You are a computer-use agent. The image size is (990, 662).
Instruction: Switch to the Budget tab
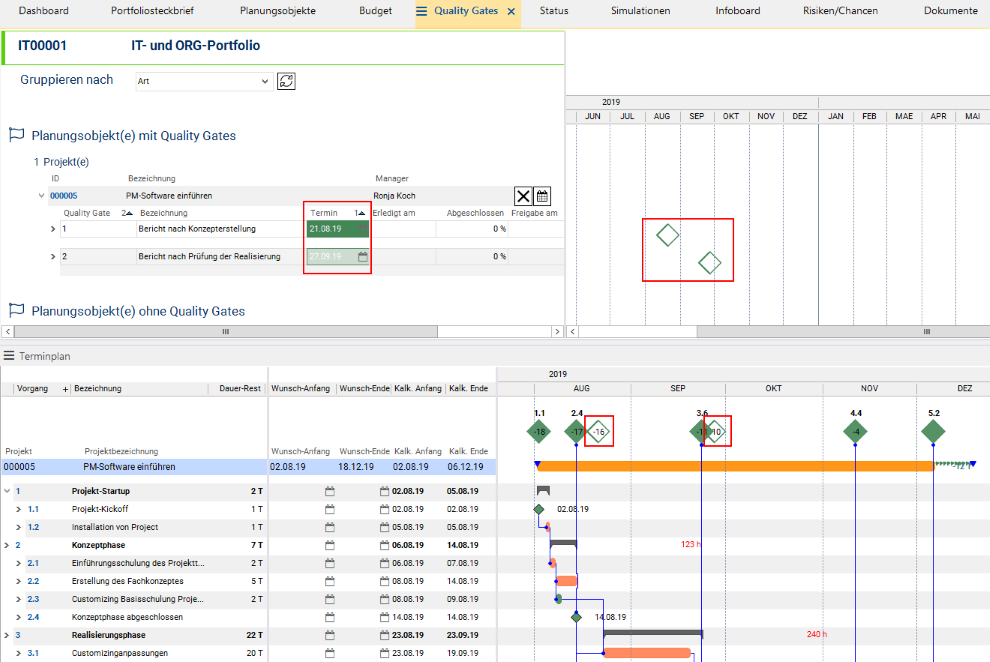point(375,11)
